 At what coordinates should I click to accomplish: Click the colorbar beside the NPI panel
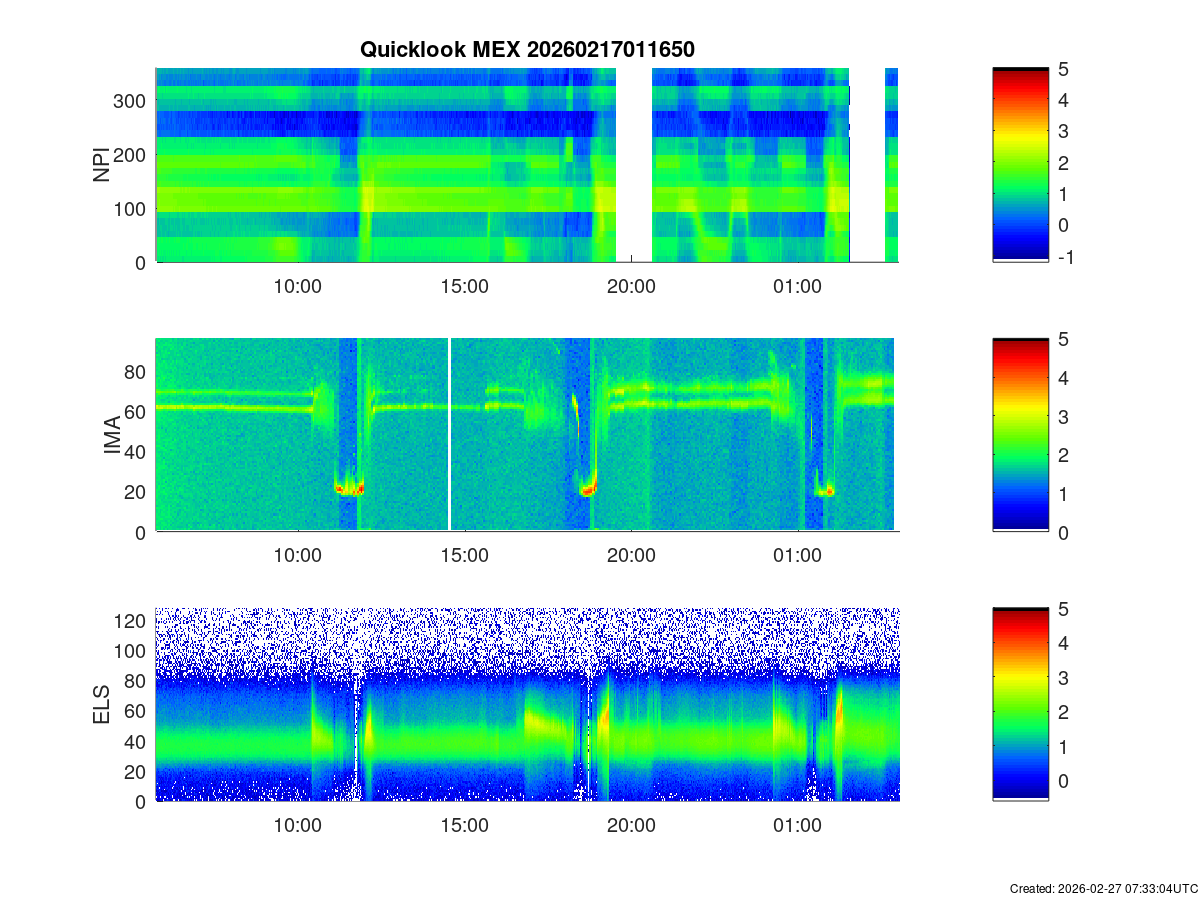1020,164
